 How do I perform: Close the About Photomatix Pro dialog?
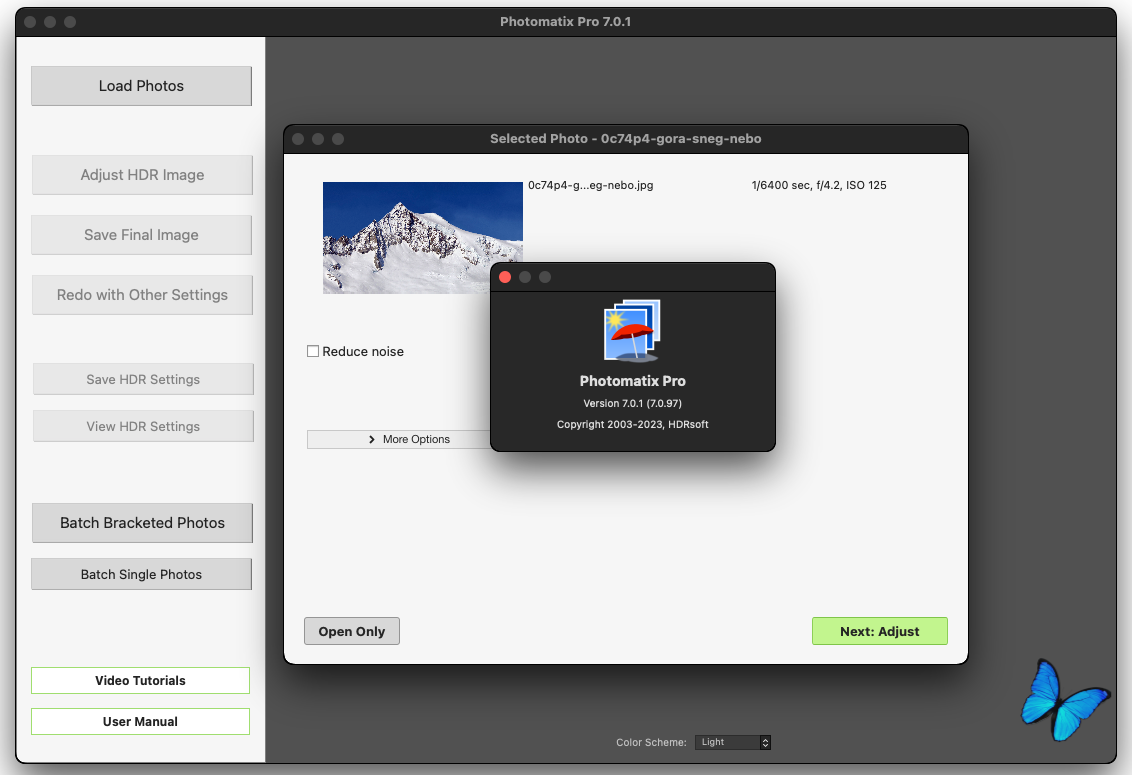pyautogui.click(x=505, y=277)
